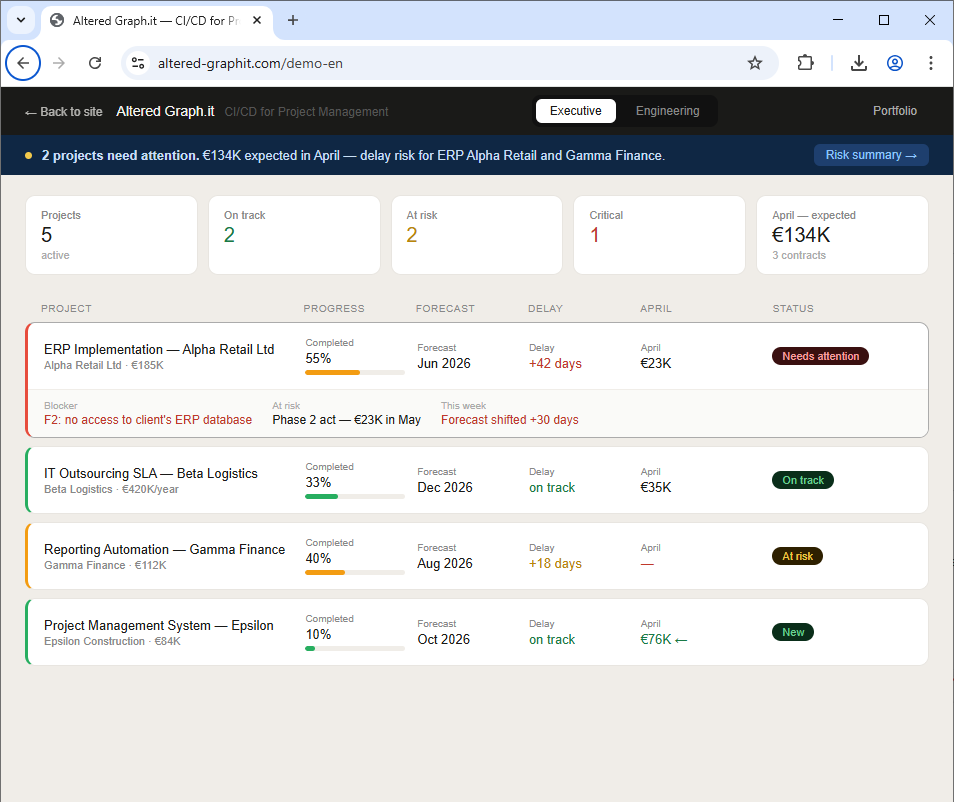Click the +18 days delay value

(555, 563)
